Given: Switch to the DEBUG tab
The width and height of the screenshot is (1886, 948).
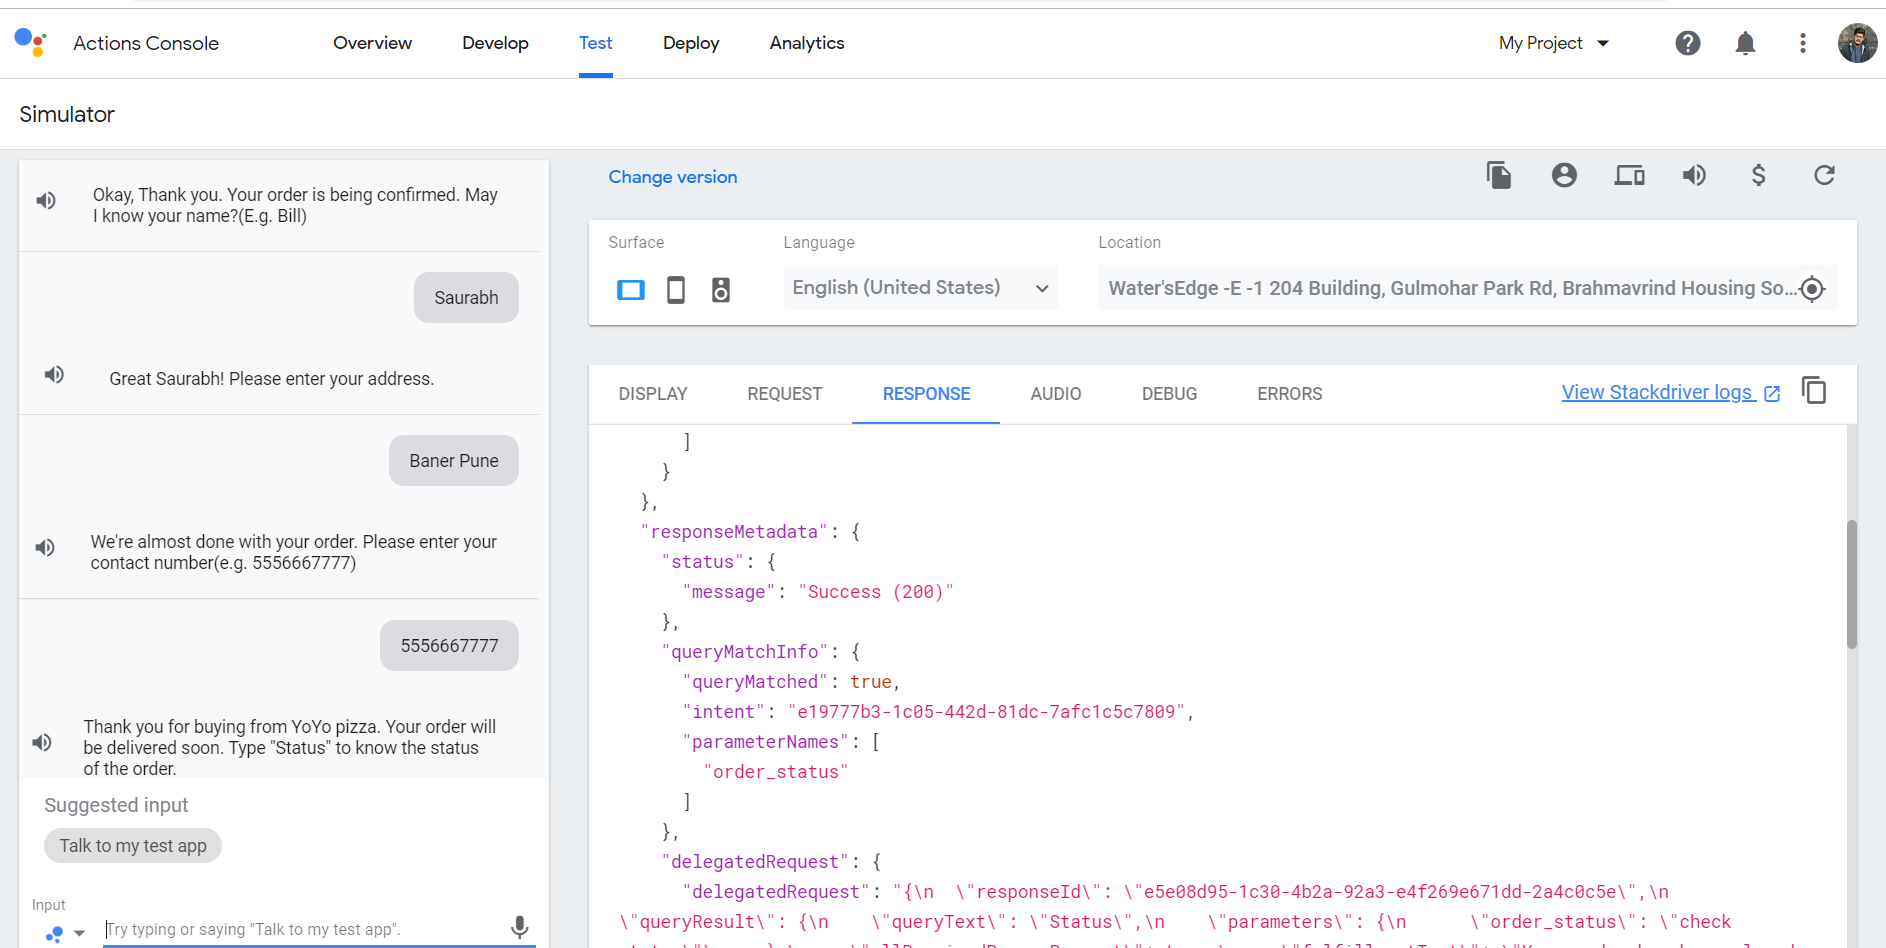Looking at the screenshot, I should pyautogui.click(x=1169, y=393).
